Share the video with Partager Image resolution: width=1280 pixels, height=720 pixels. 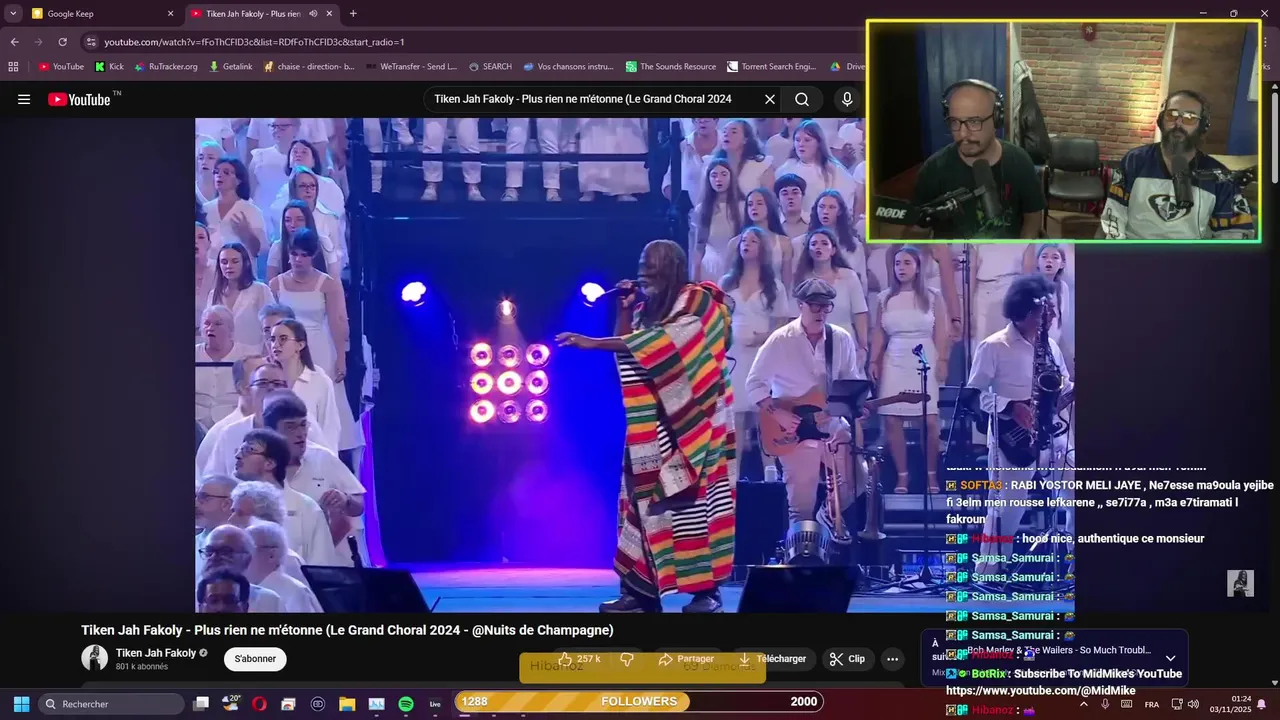(x=686, y=659)
